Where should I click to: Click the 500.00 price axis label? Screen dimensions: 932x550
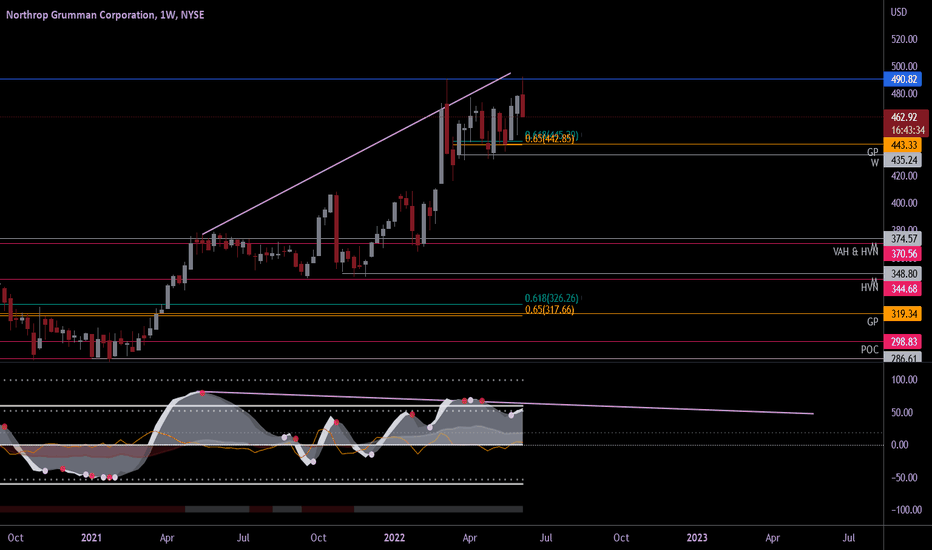pos(904,66)
